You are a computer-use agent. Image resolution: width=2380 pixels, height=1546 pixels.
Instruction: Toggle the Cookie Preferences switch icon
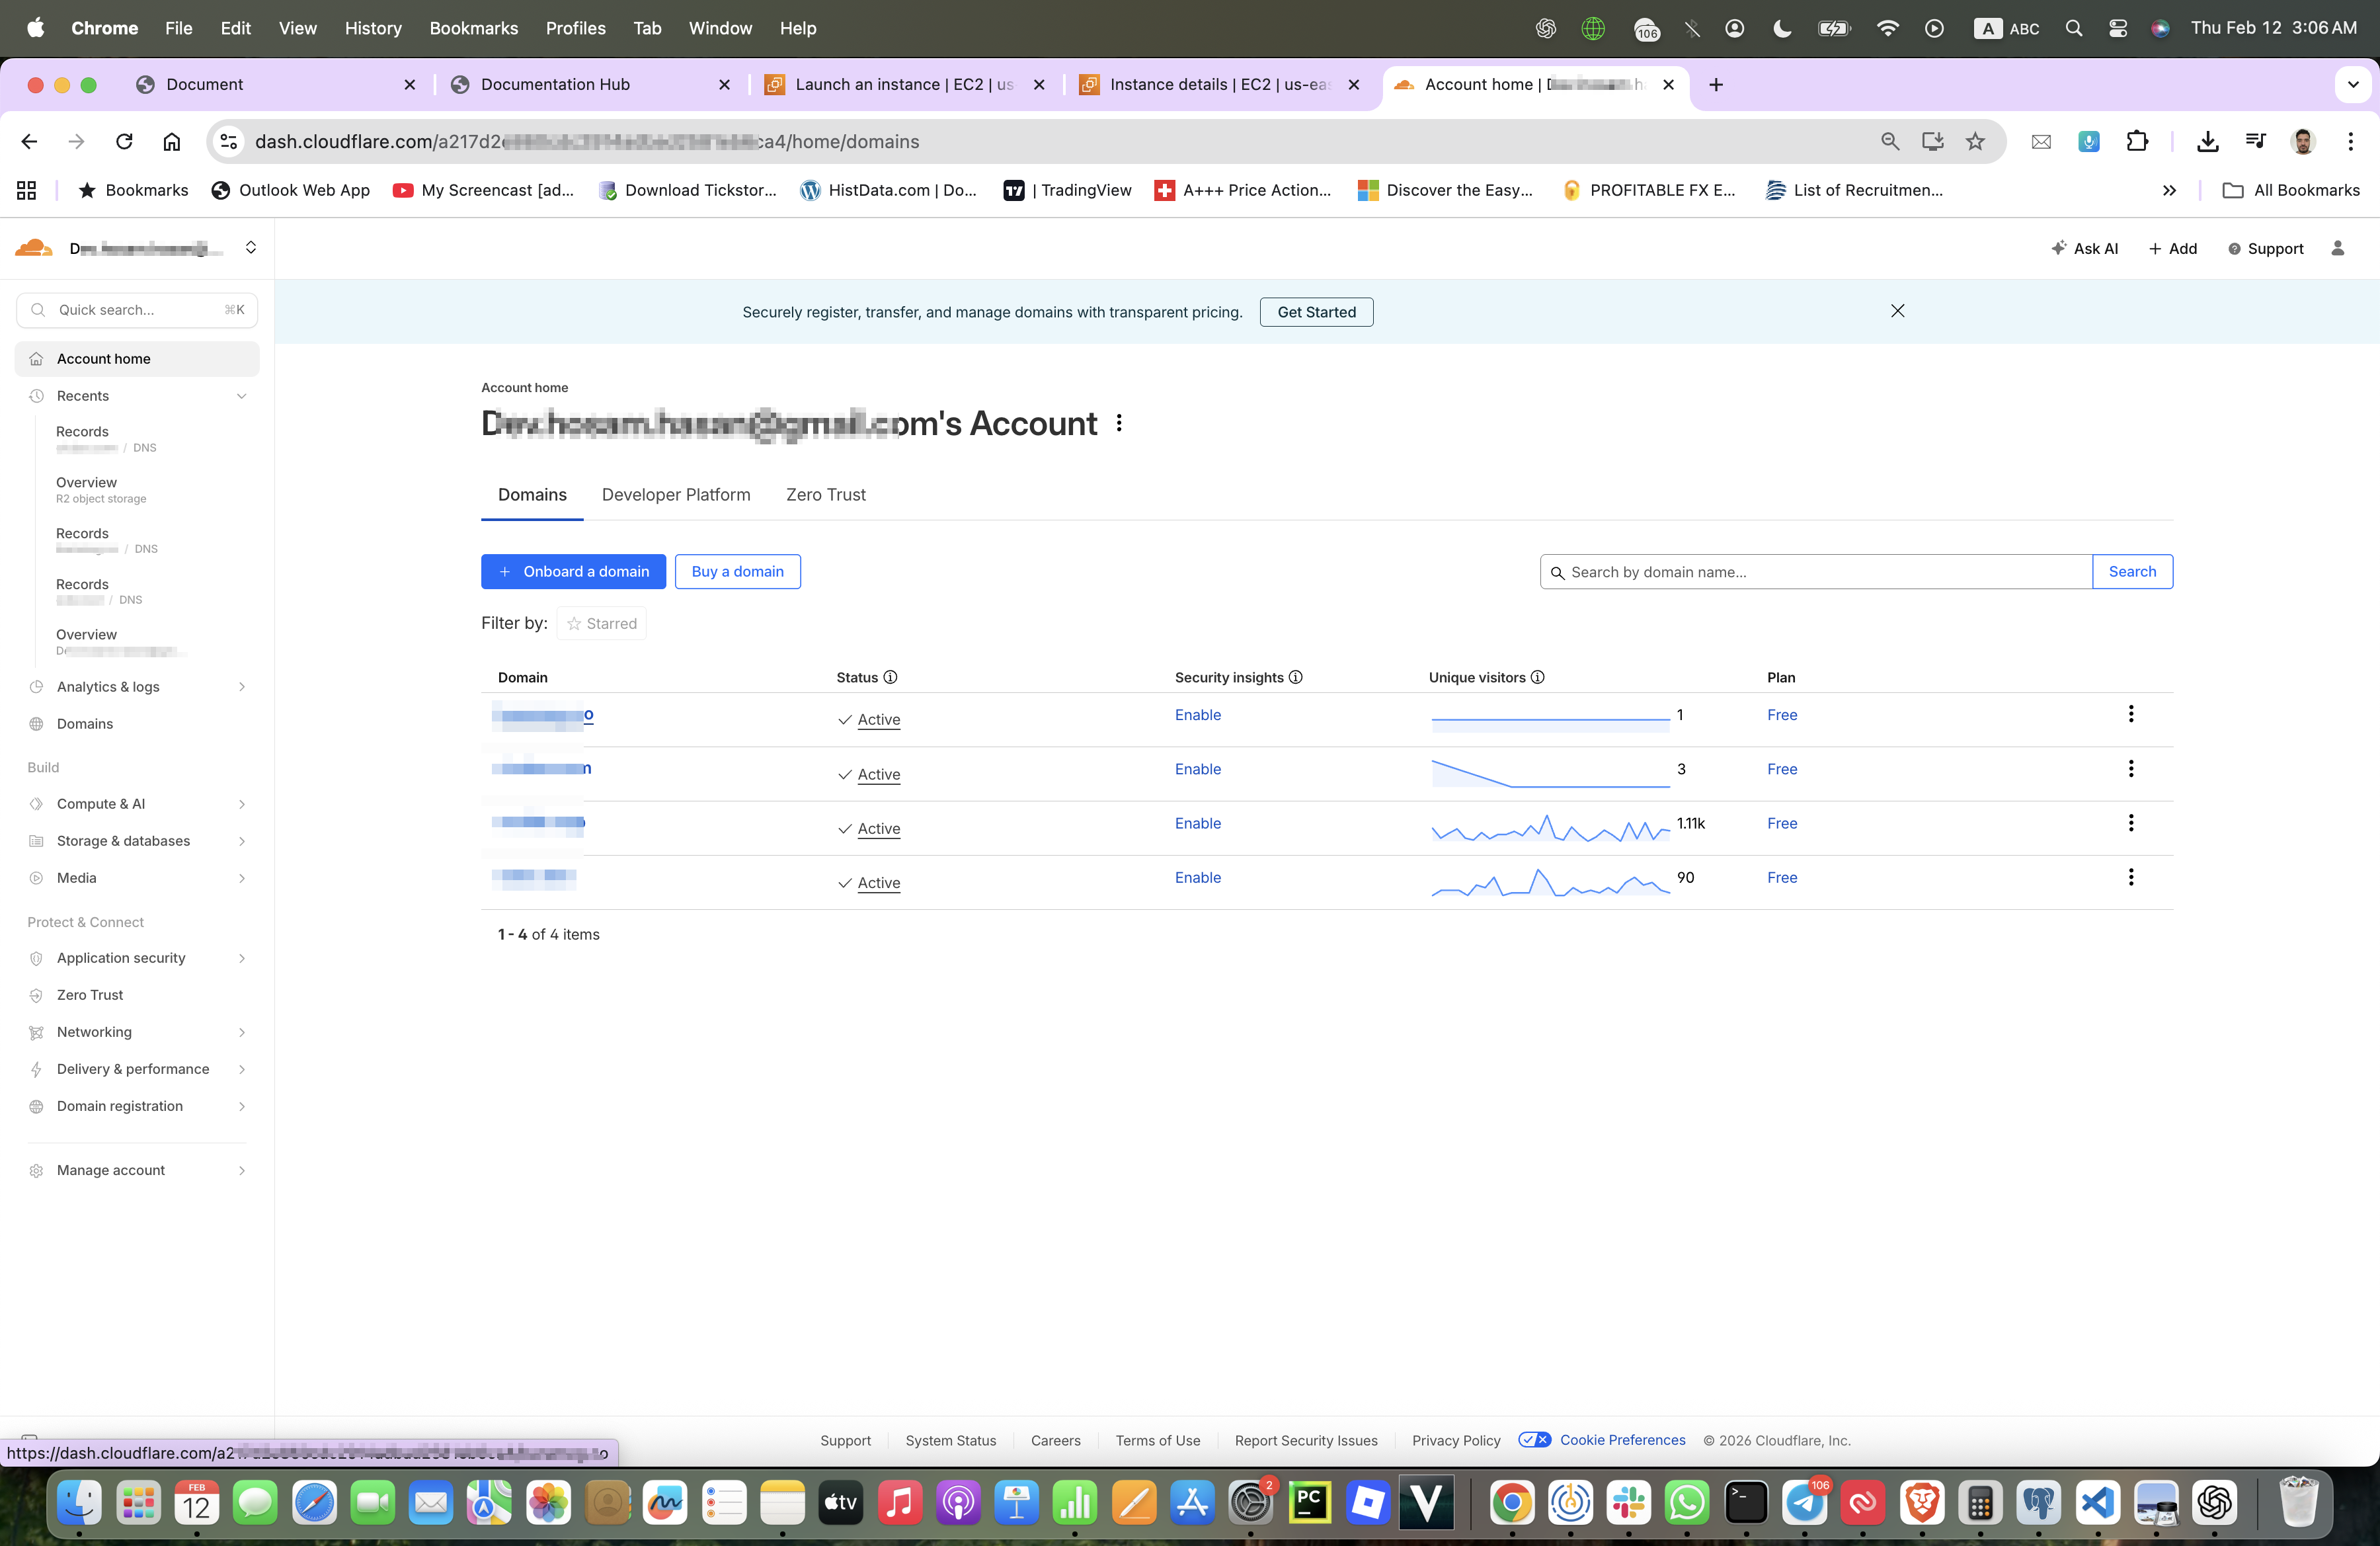1534,1440
